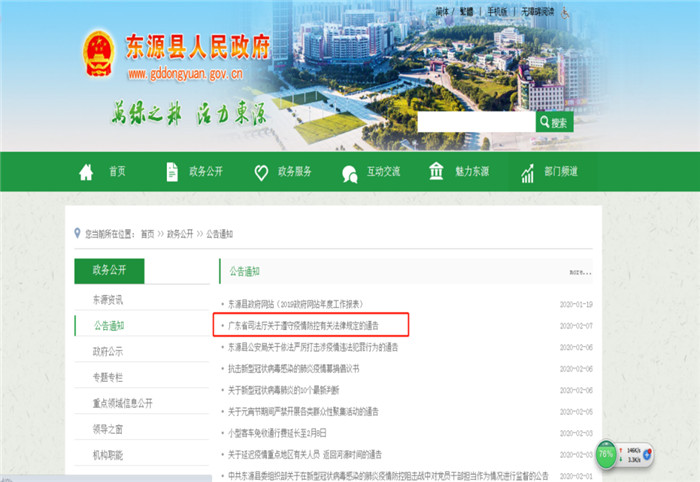Click the building icon beside 魅力东源
This screenshot has height=482, width=700.
(436, 171)
